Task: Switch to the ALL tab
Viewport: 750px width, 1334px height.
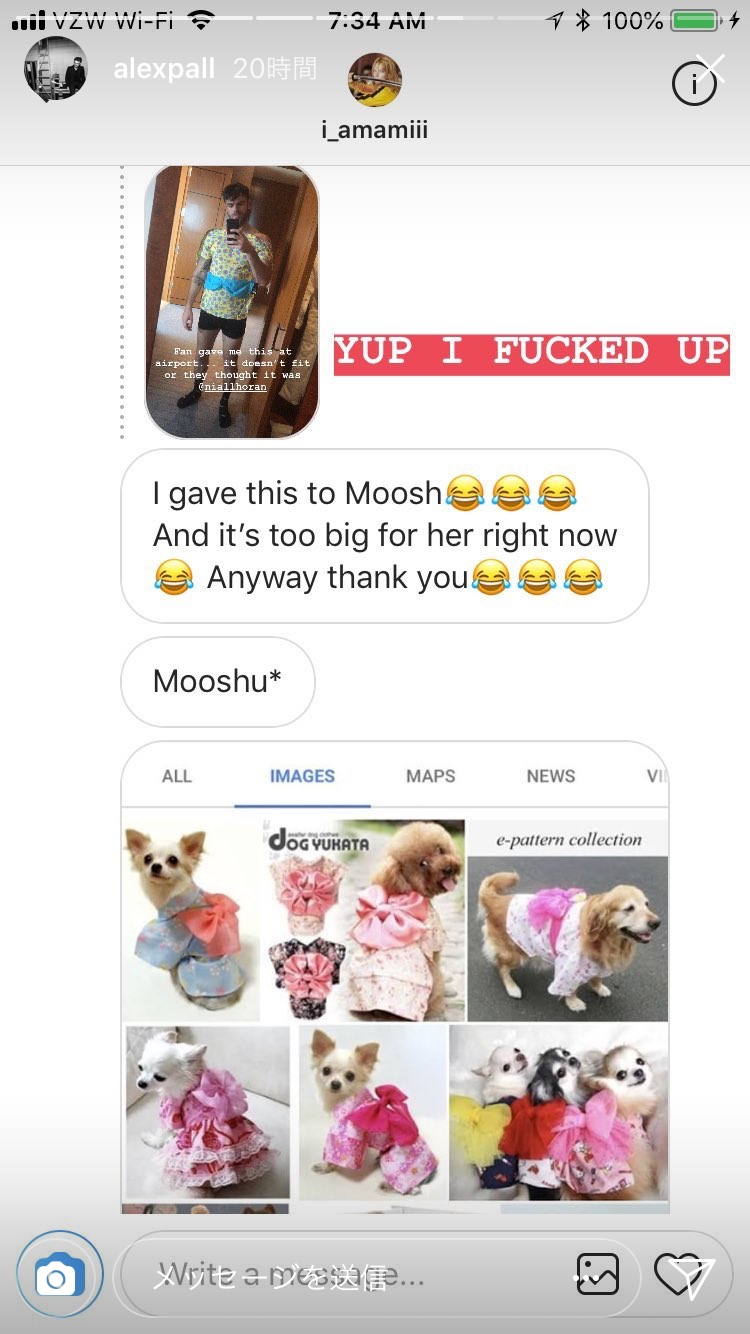Action: (177, 776)
